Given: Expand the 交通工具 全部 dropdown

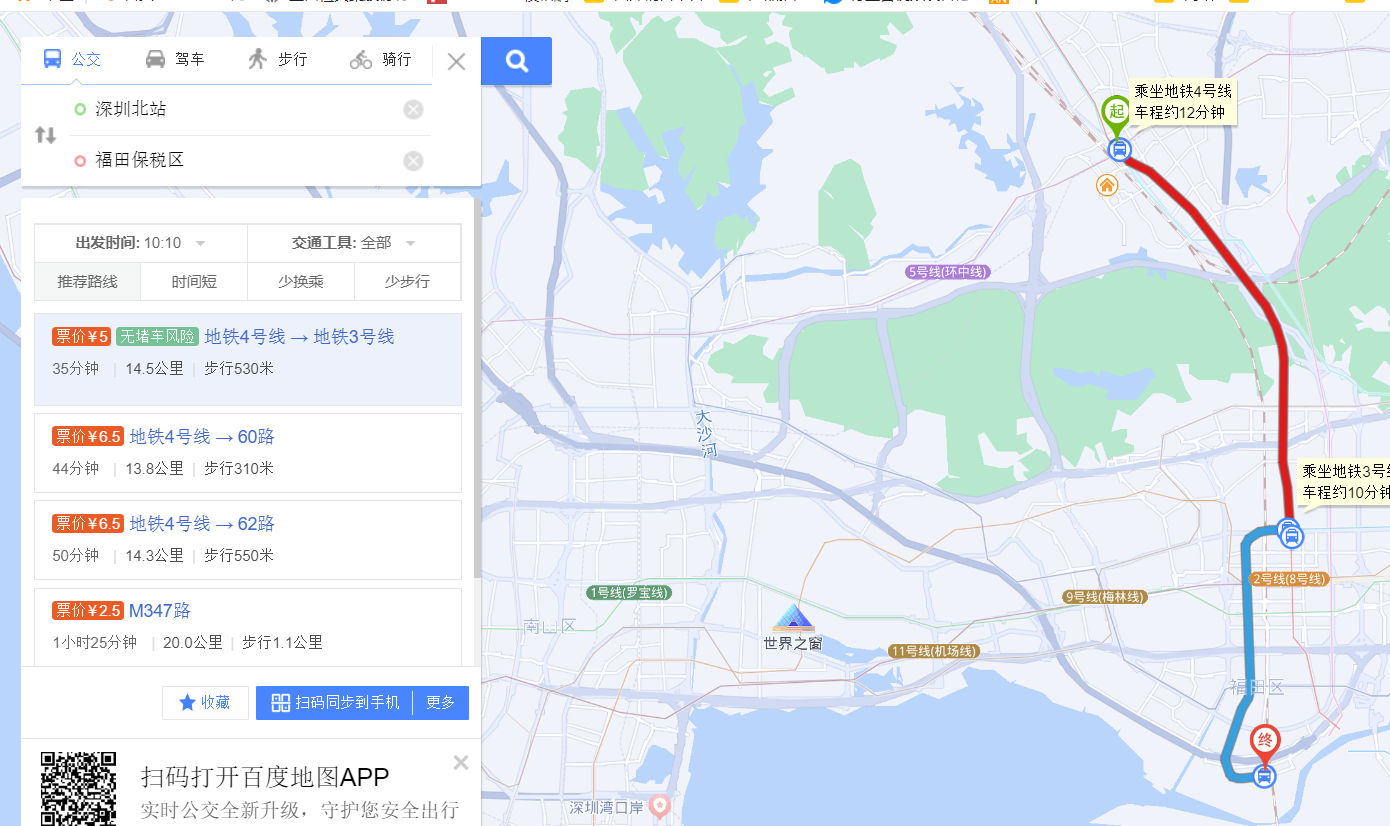Looking at the screenshot, I should click(x=354, y=243).
